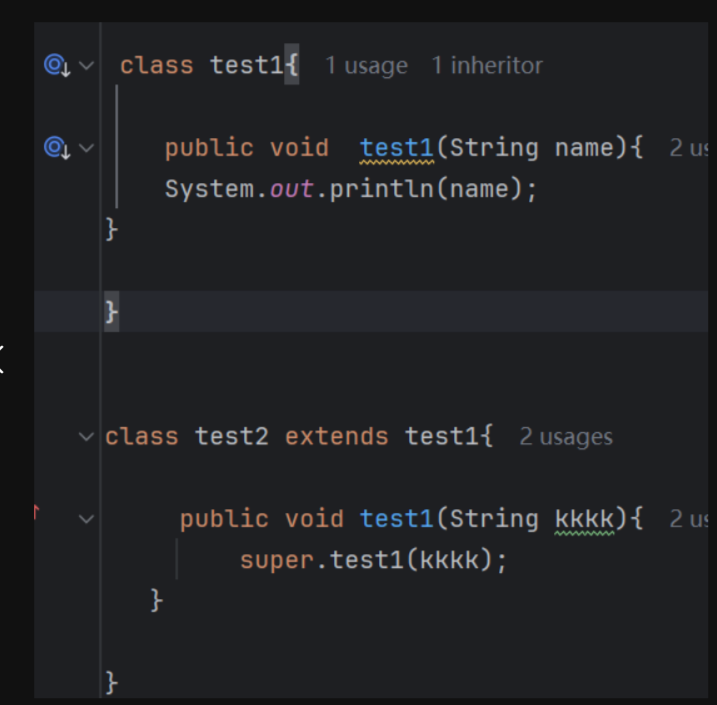Viewport: 717px width, 705px height.
Task: Click the usages hint after test1(String name)
Action: point(689,148)
